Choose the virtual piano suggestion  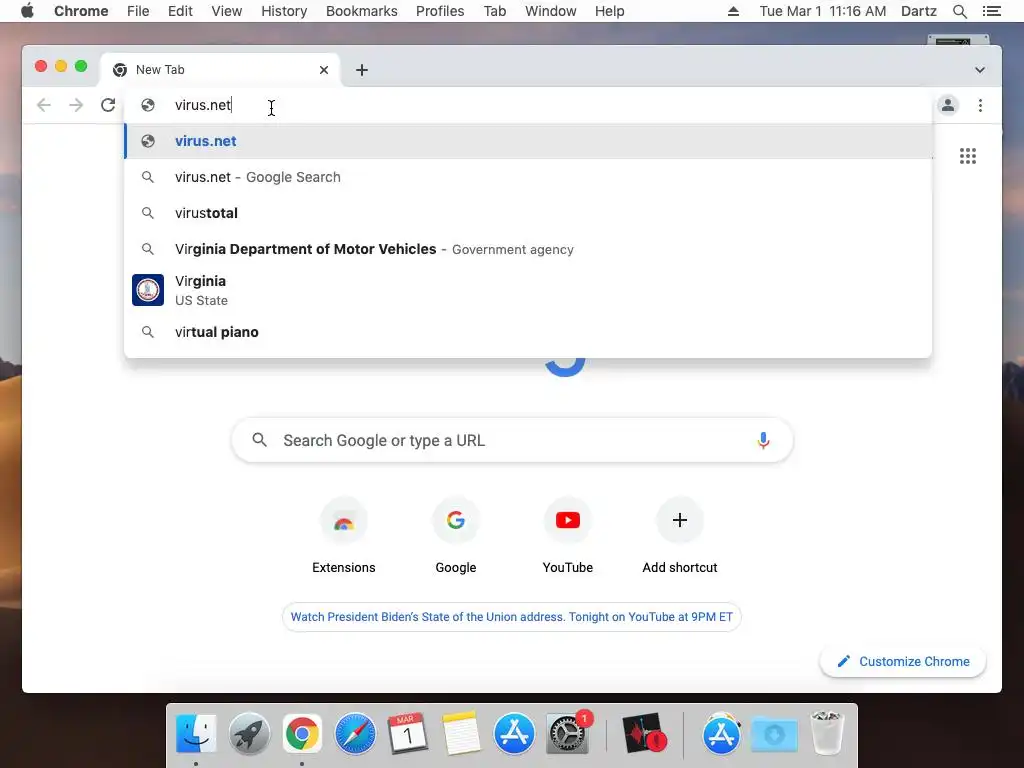(528, 332)
